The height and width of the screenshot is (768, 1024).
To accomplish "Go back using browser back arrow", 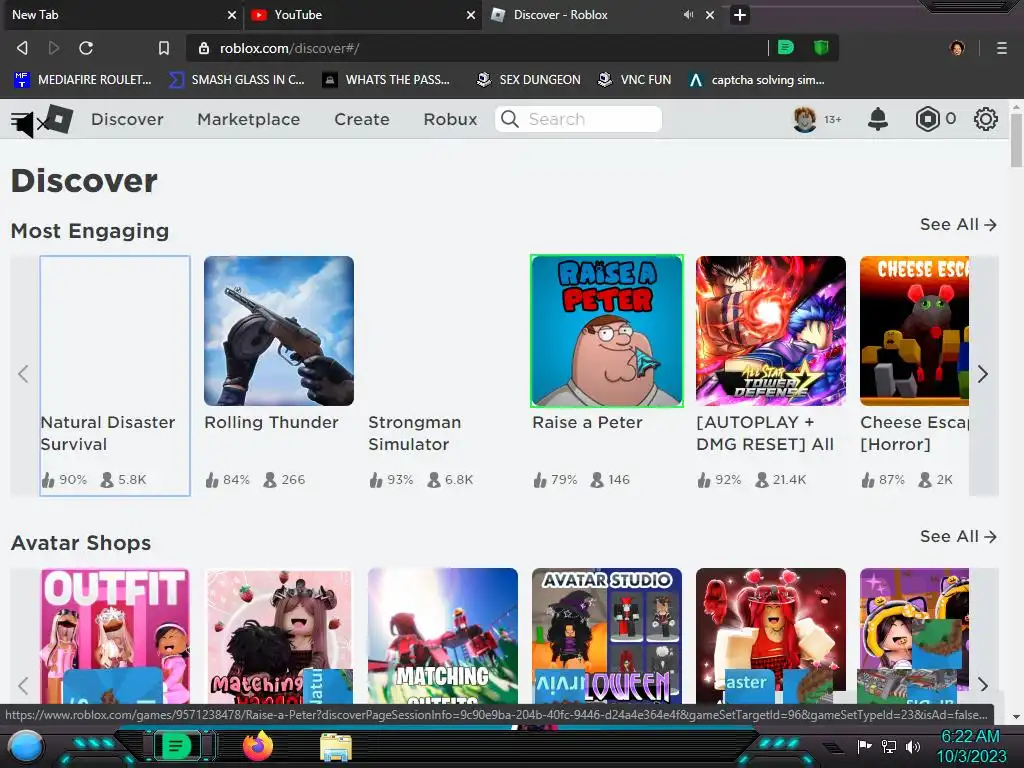I will (x=22, y=48).
